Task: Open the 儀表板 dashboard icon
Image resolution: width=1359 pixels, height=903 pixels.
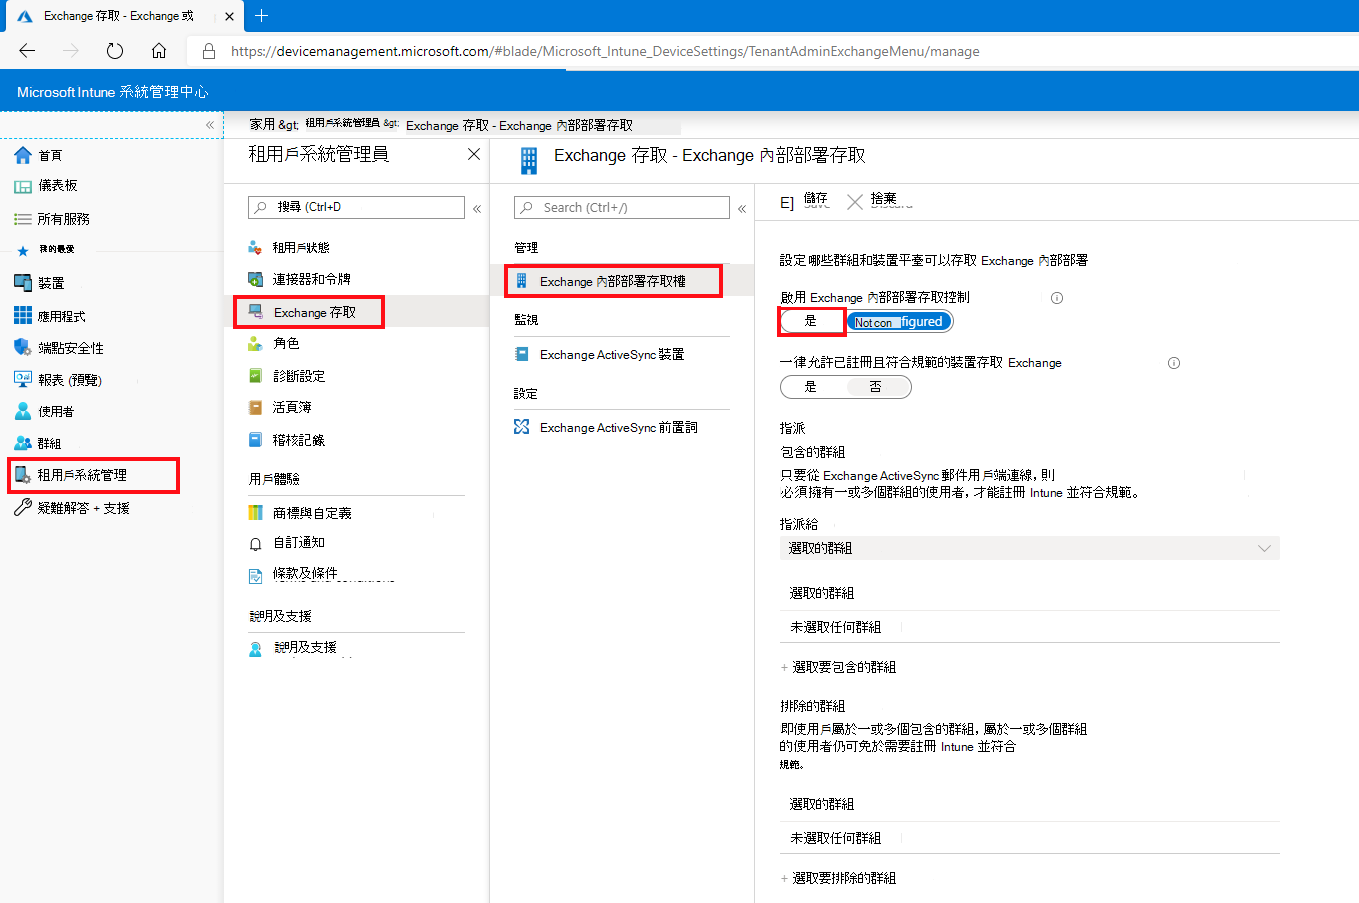Action: point(23,186)
